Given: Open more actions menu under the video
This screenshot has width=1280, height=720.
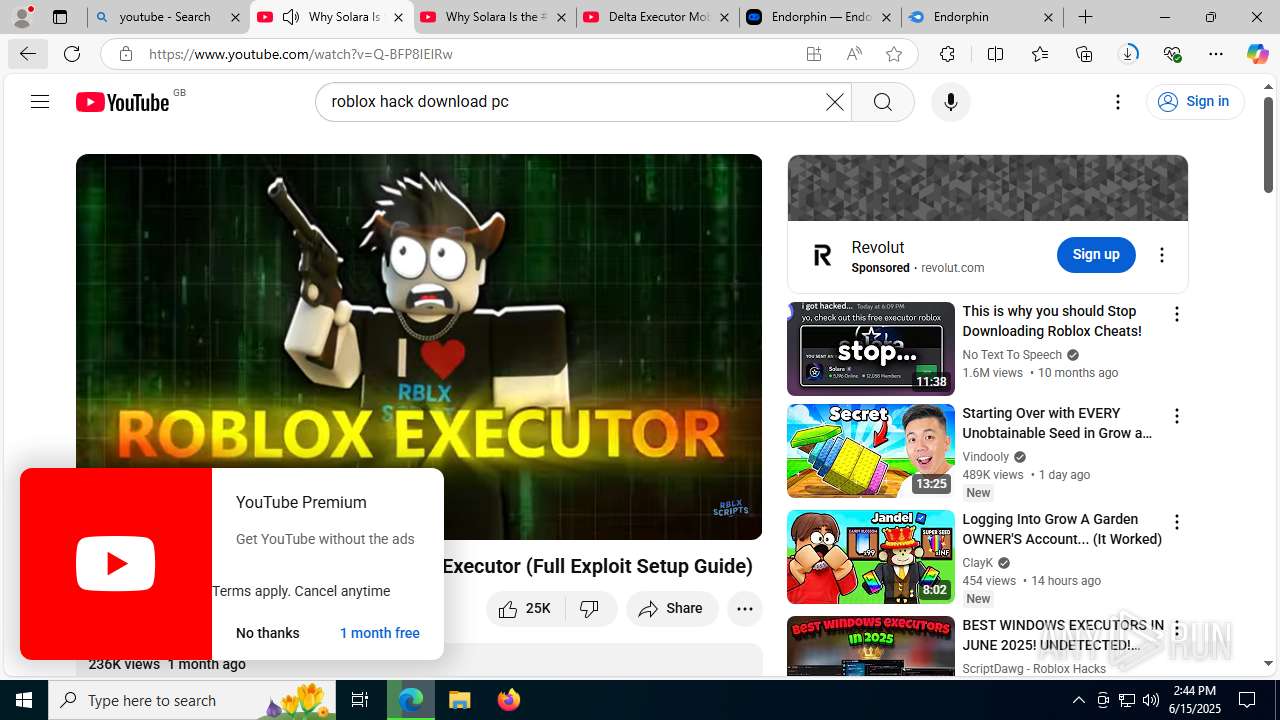Looking at the screenshot, I should (x=744, y=608).
